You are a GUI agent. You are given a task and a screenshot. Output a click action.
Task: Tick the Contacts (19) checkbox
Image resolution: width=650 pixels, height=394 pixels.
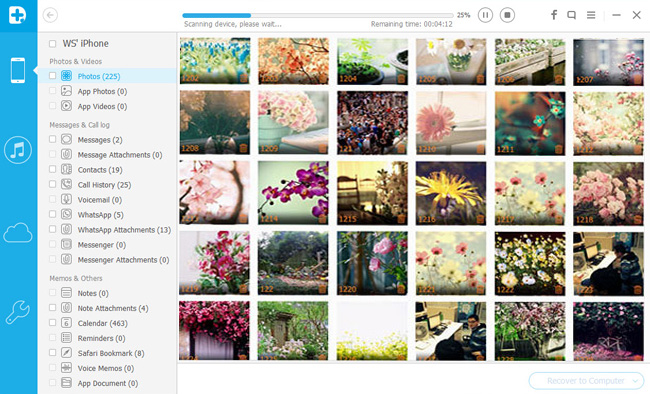point(52,169)
